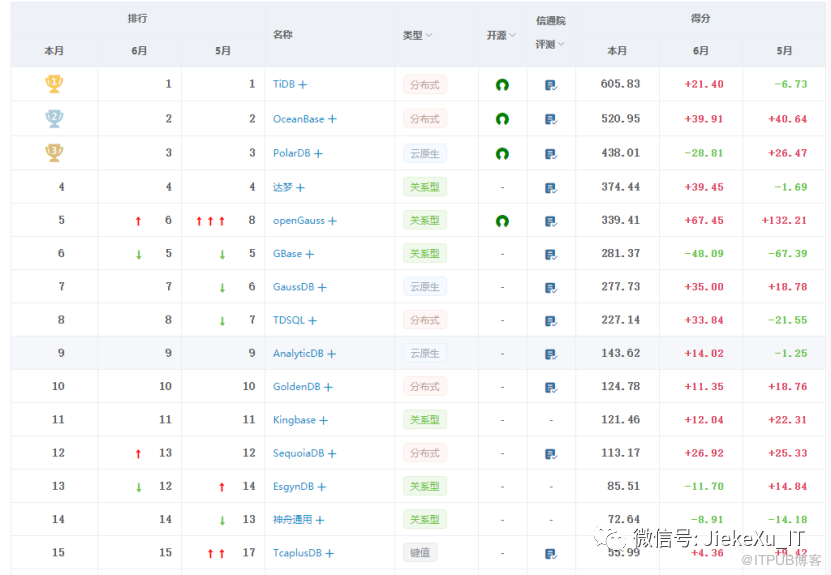Open the evaluation report icon for 达梦
831x575 pixels.
(551, 188)
